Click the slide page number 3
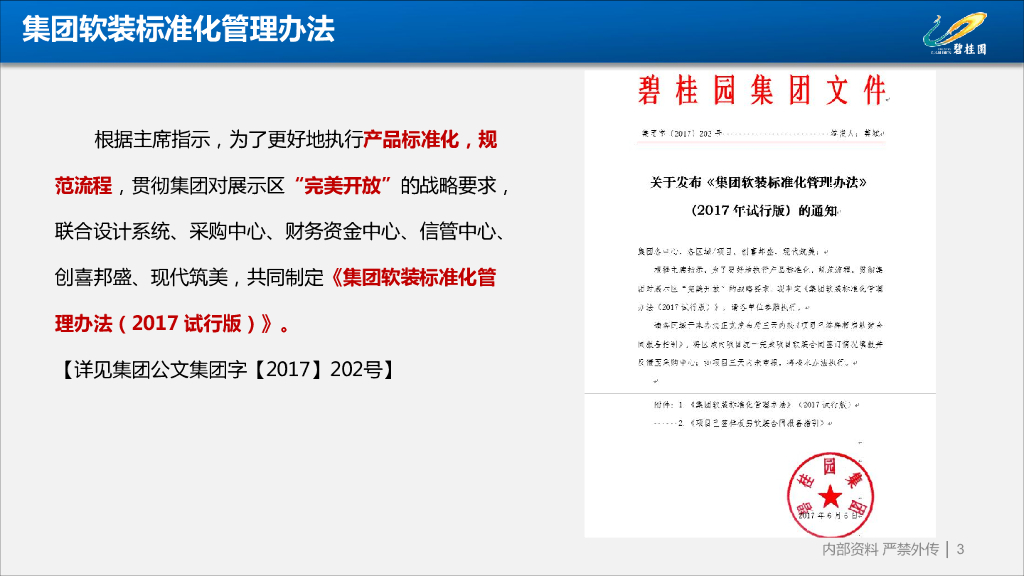The height and width of the screenshot is (576, 1024). click(960, 549)
